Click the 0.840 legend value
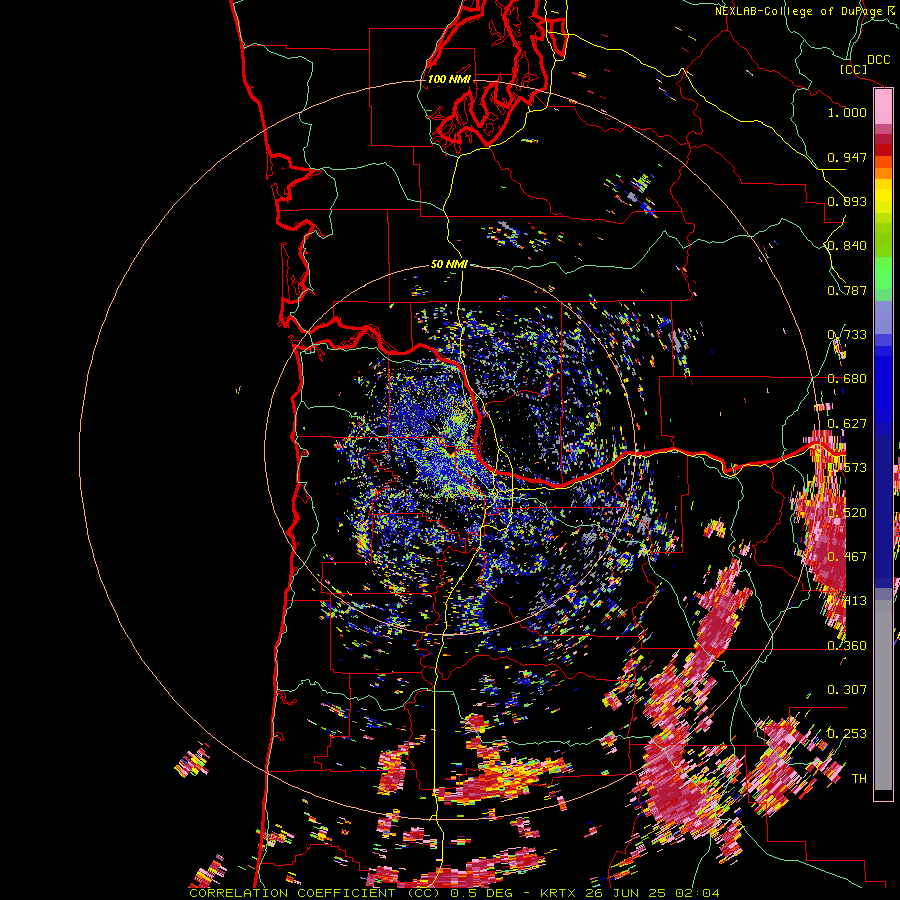The width and height of the screenshot is (900, 900). [847, 246]
